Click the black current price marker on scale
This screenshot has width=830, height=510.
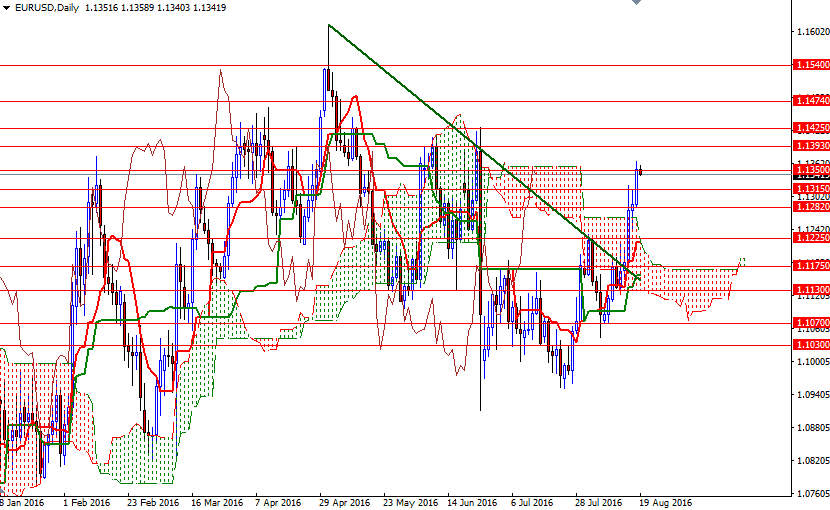click(x=811, y=176)
